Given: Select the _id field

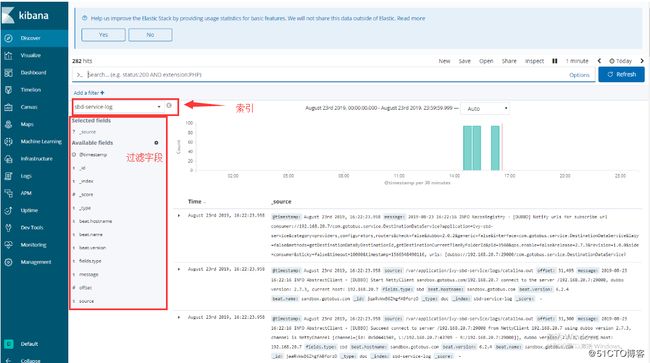Looking at the screenshot, I should (82, 168).
